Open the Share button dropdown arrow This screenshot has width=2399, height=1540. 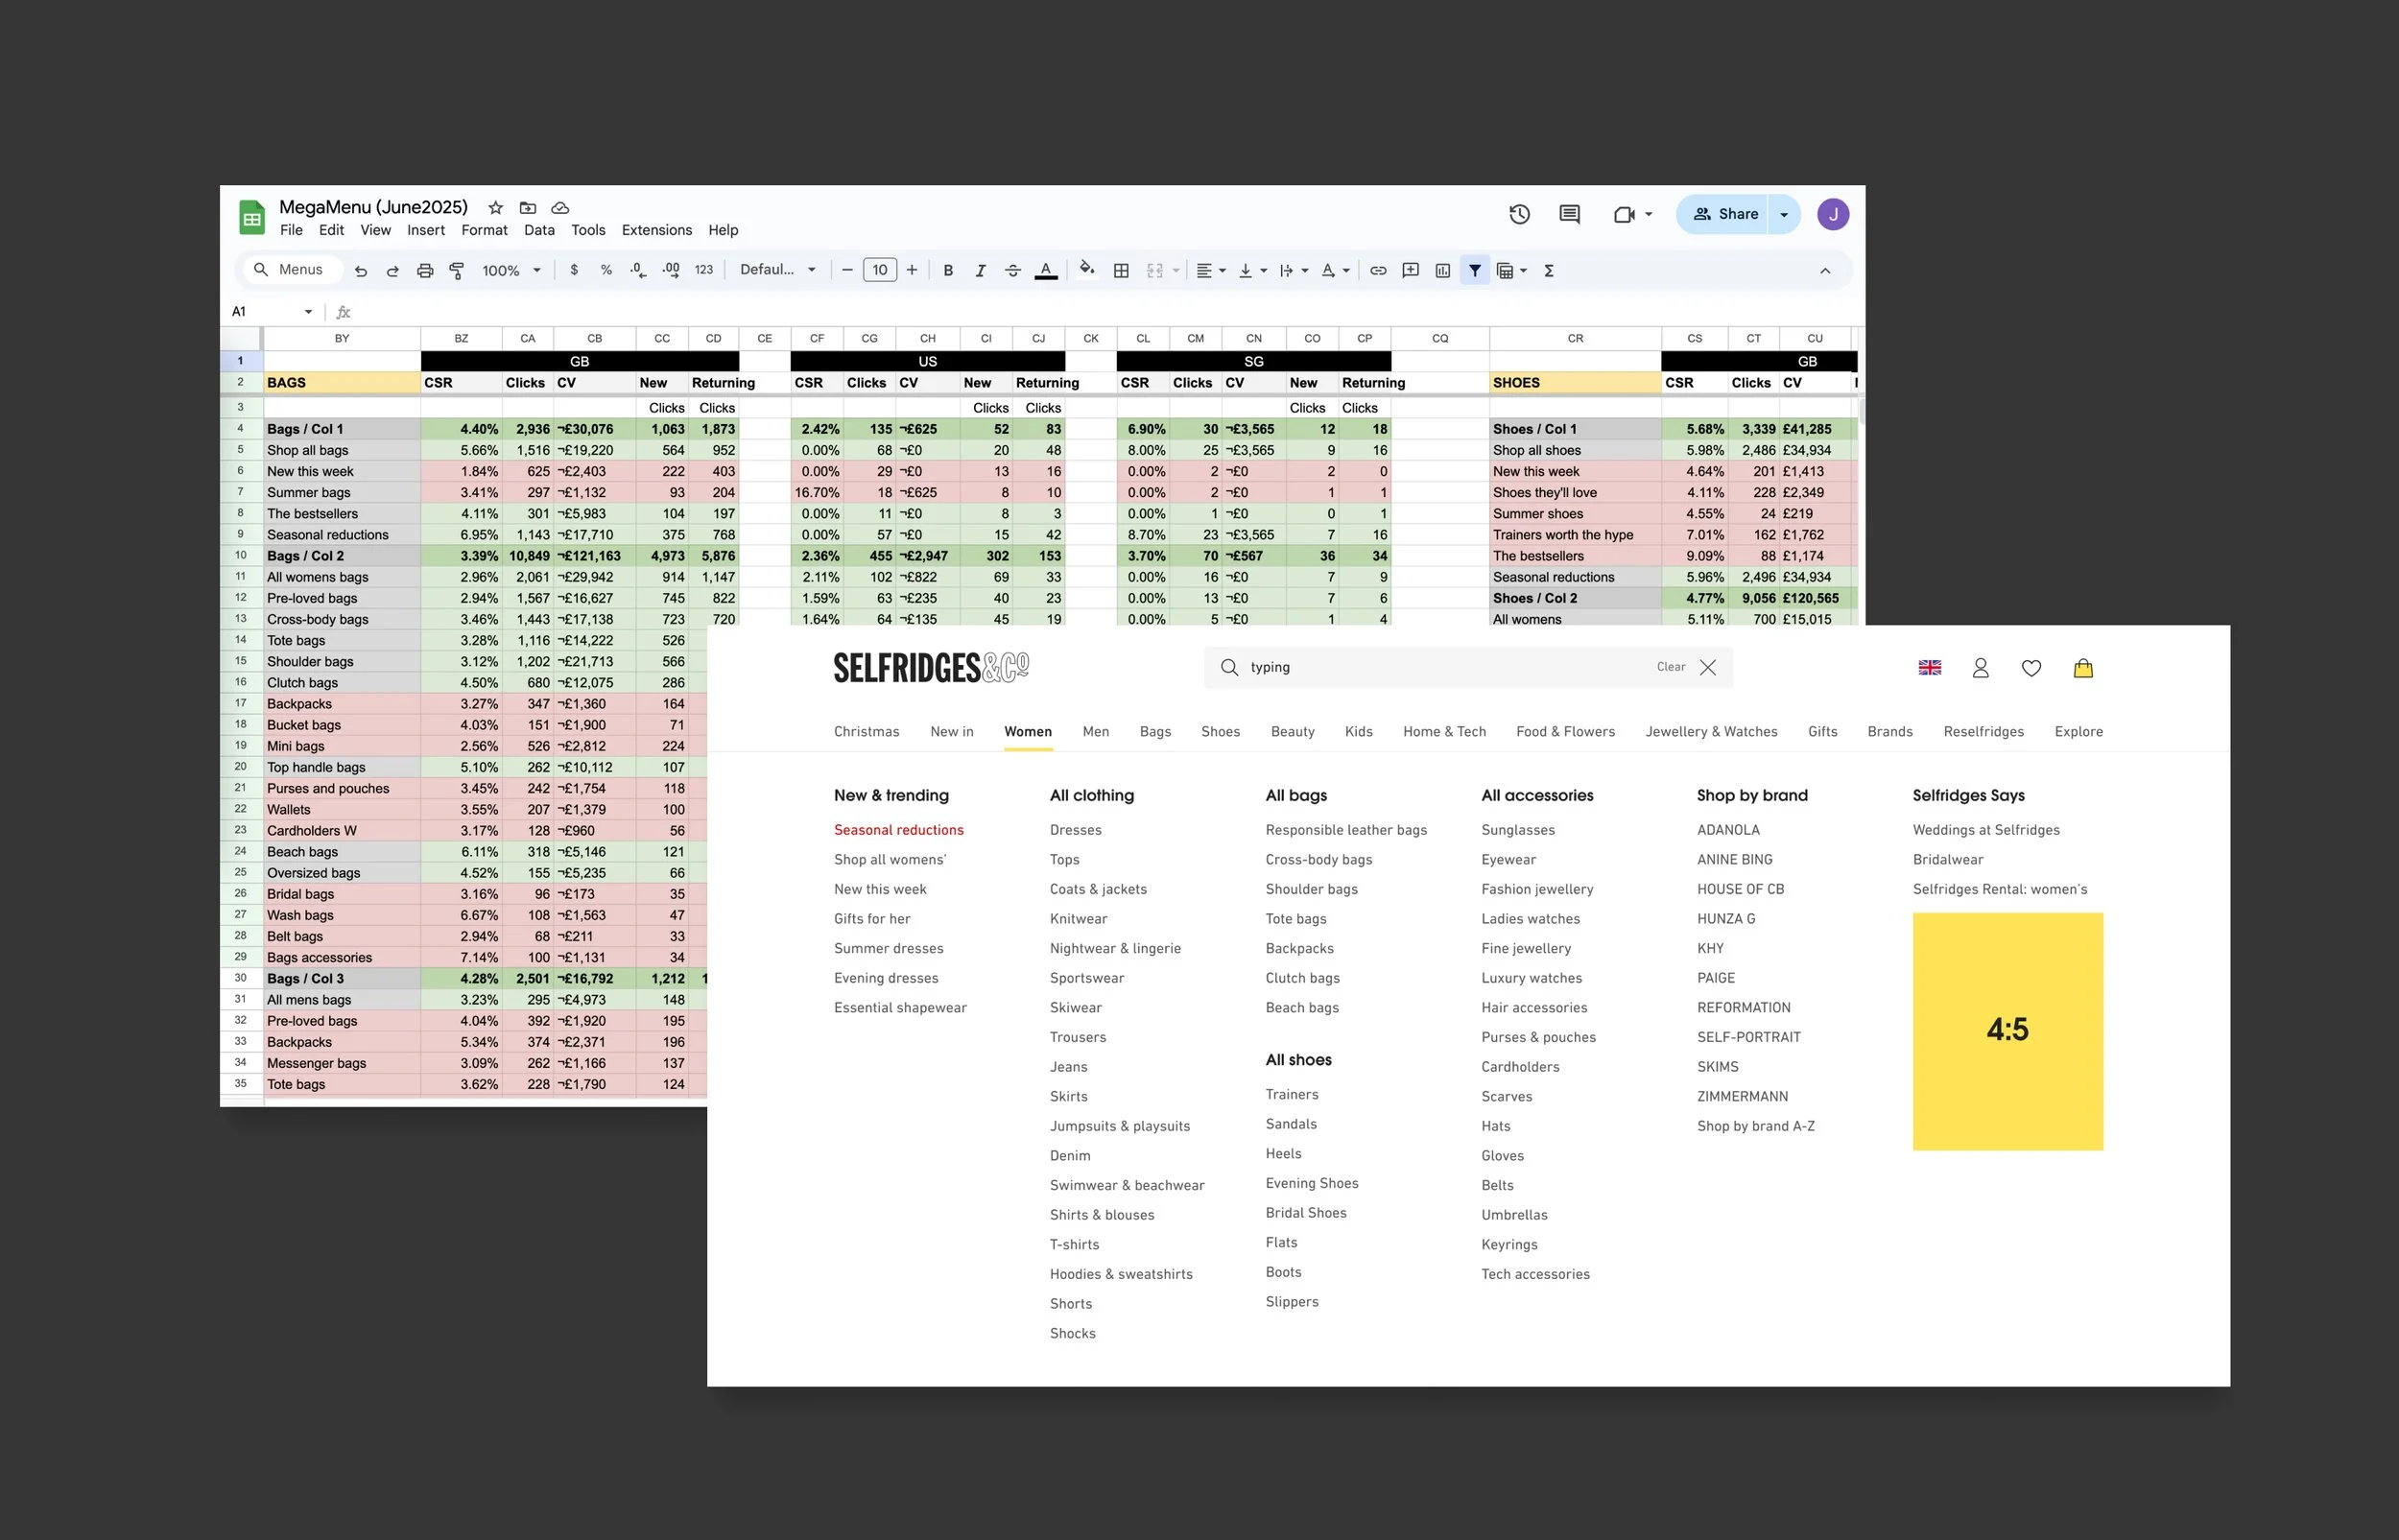(1784, 214)
